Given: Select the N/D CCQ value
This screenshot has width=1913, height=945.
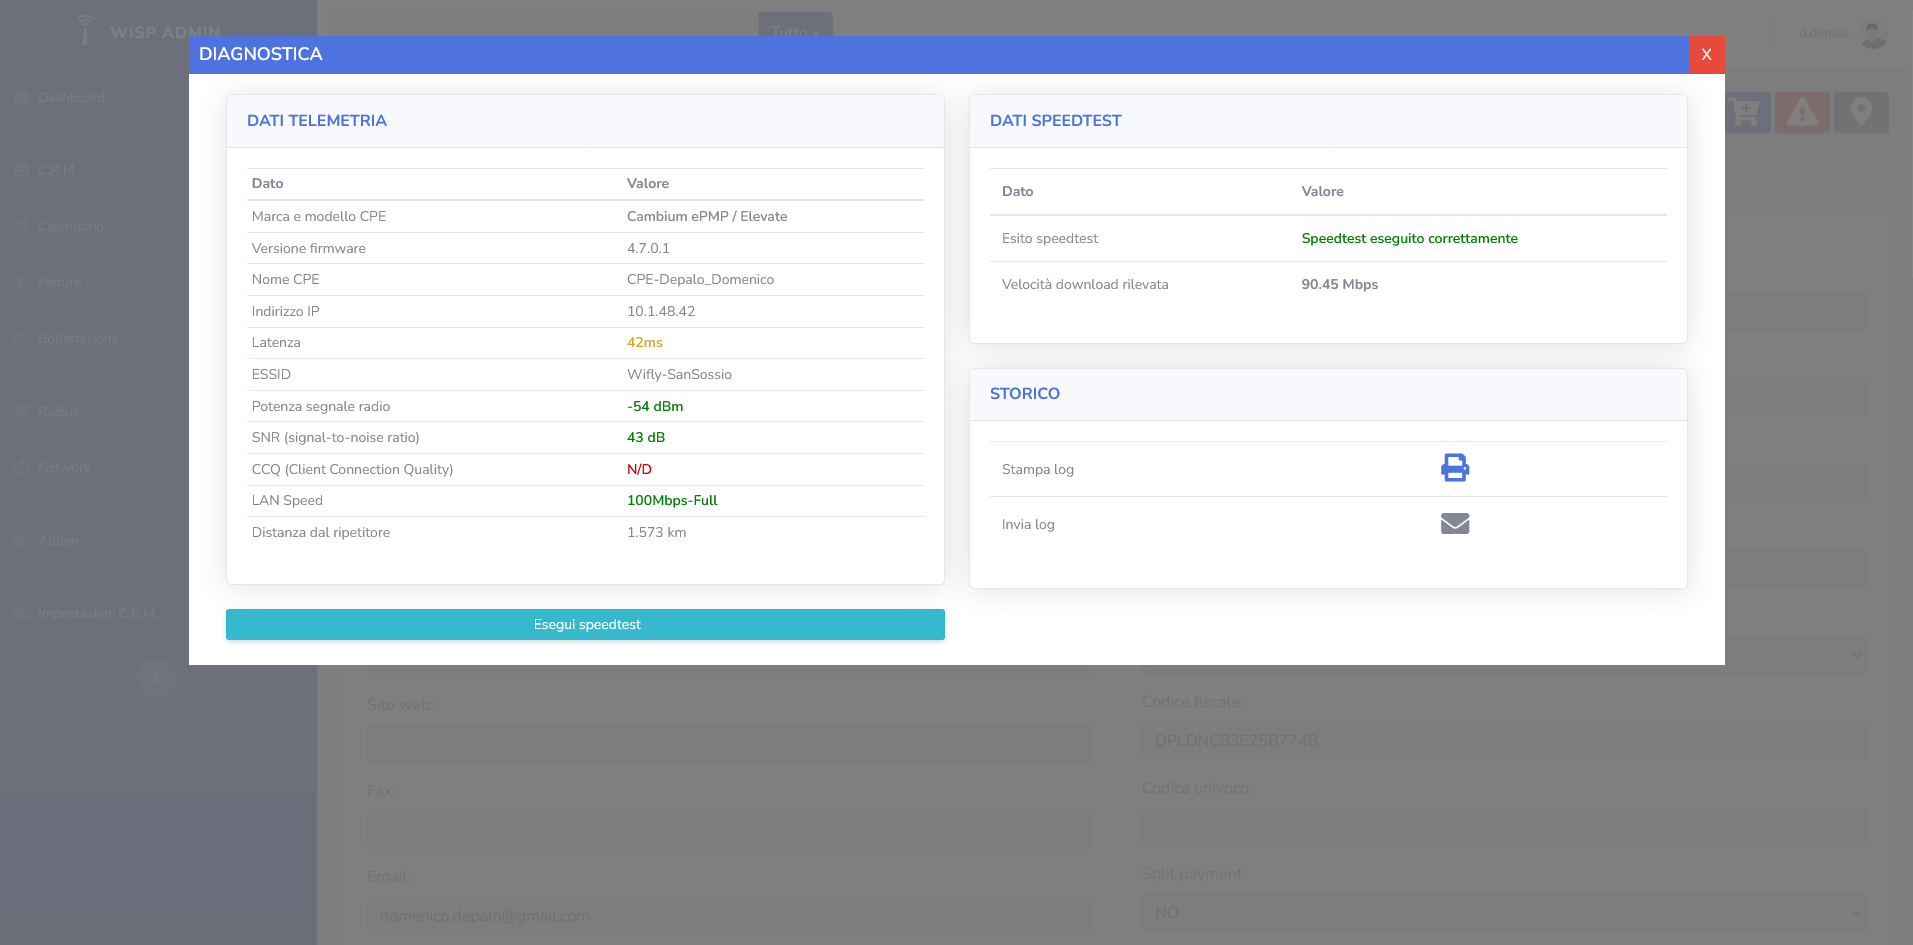Looking at the screenshot, I should 639,469.
